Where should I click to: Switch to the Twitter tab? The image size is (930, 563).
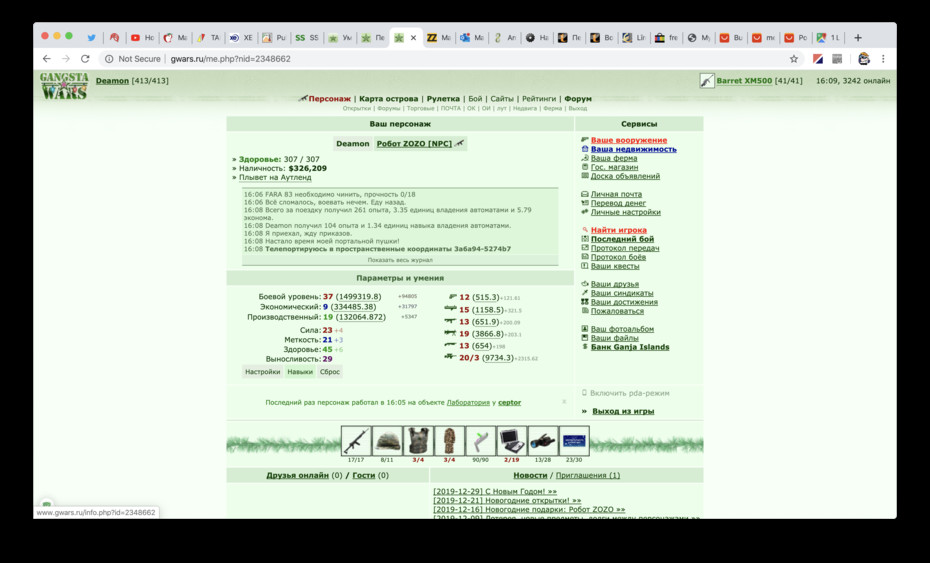(91, 37)
